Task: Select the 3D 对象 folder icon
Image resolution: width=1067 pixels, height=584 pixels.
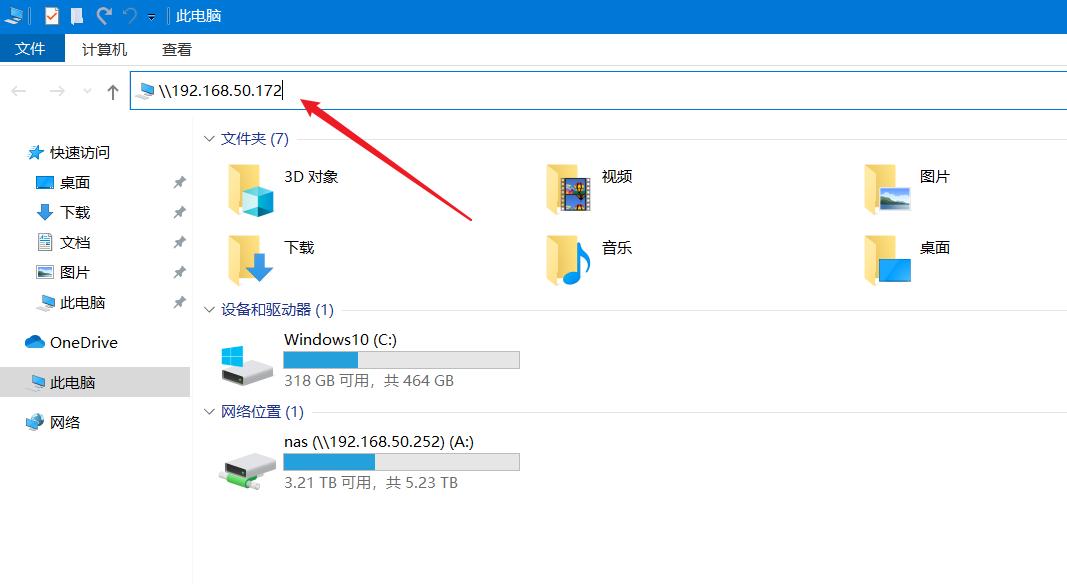Action: 250,190
